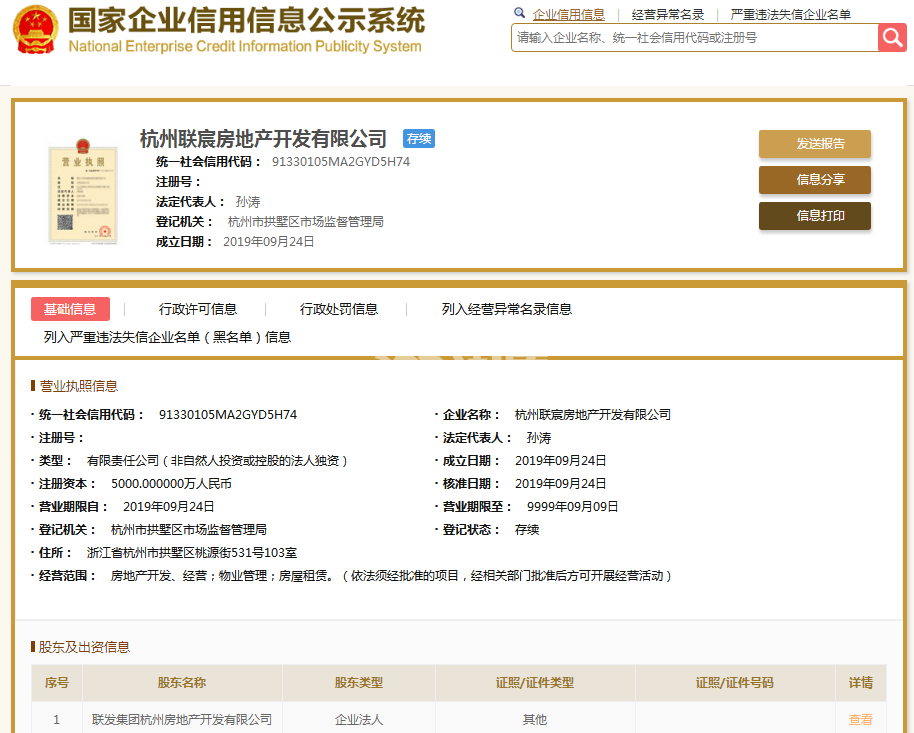Viewport: 914px width, 733px height.
Task: Click the 信息分享 button
Action: coord(814,180)
